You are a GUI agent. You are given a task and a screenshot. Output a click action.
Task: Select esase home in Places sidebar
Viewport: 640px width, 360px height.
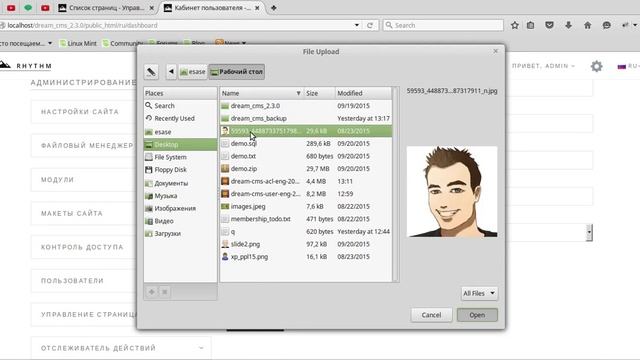(x=180, y=132)
